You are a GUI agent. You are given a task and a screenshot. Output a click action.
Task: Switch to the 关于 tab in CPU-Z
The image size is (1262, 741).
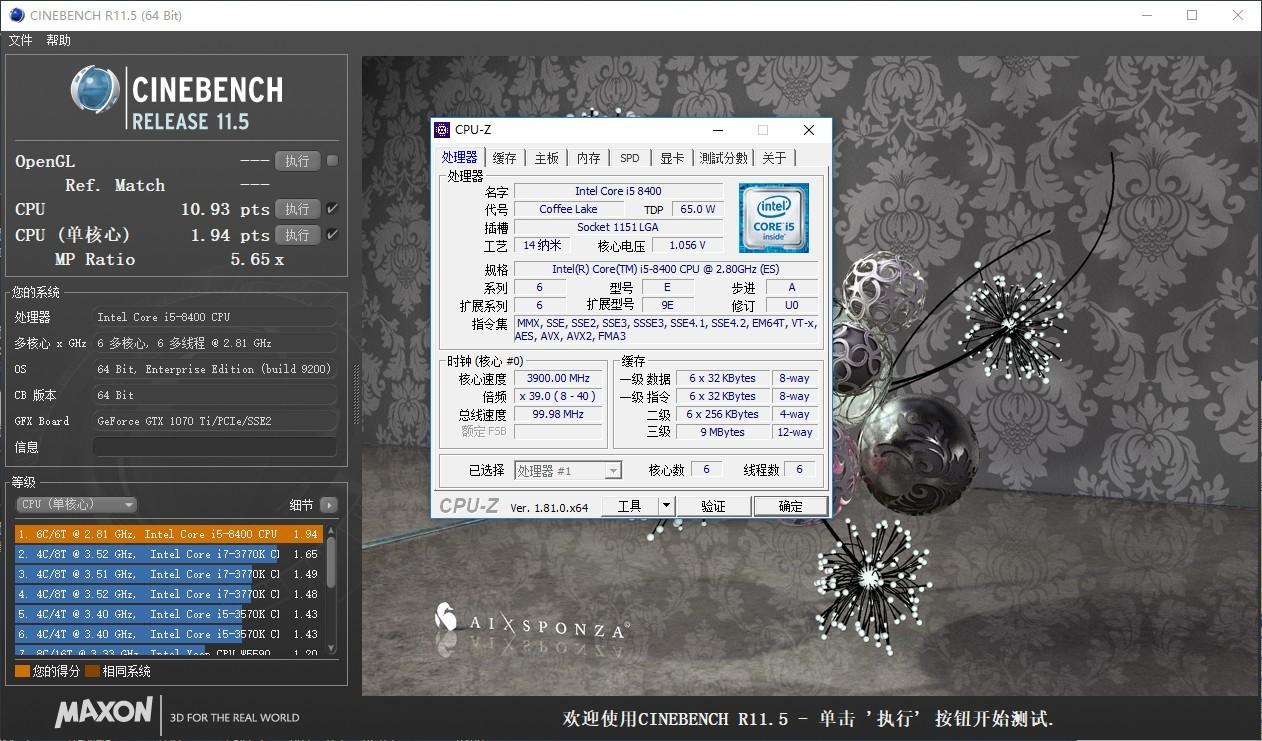coord(775,158)
